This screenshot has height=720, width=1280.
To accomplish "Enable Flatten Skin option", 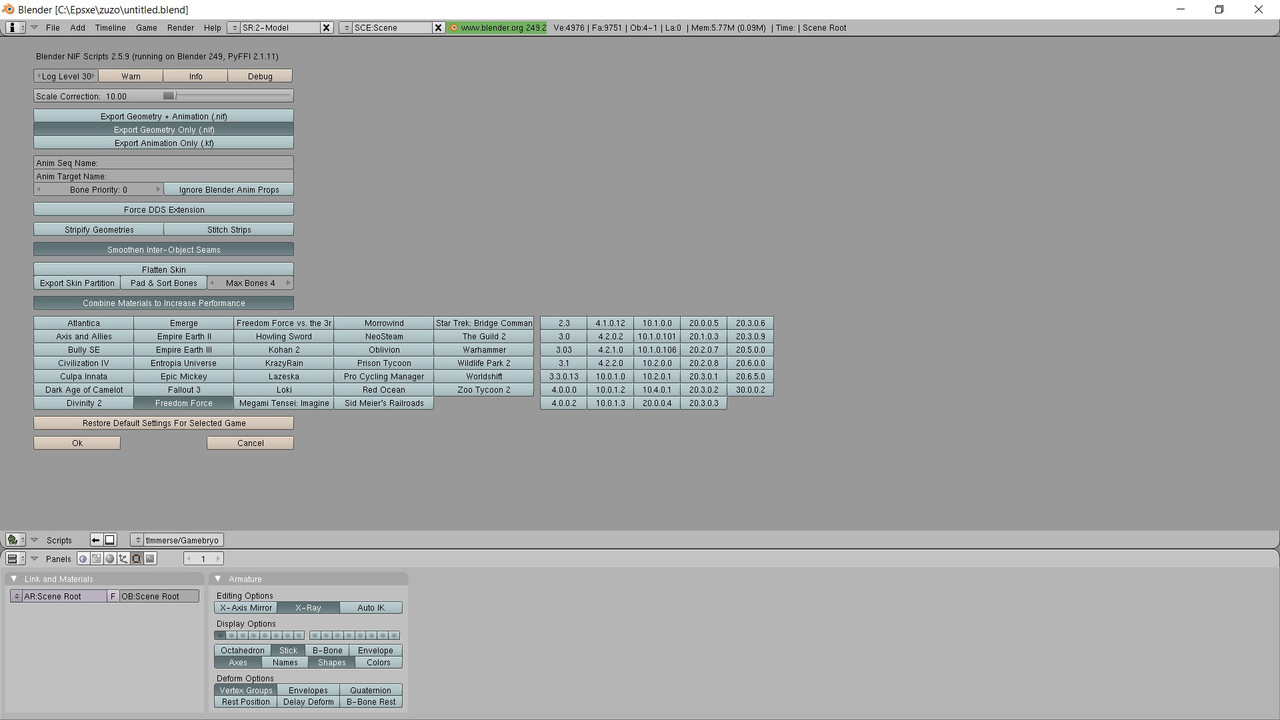I will click(x=164, y=270).
